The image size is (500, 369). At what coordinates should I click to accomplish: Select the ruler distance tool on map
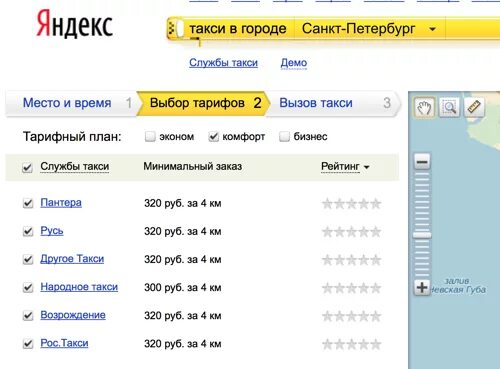(x=474, y=107)
